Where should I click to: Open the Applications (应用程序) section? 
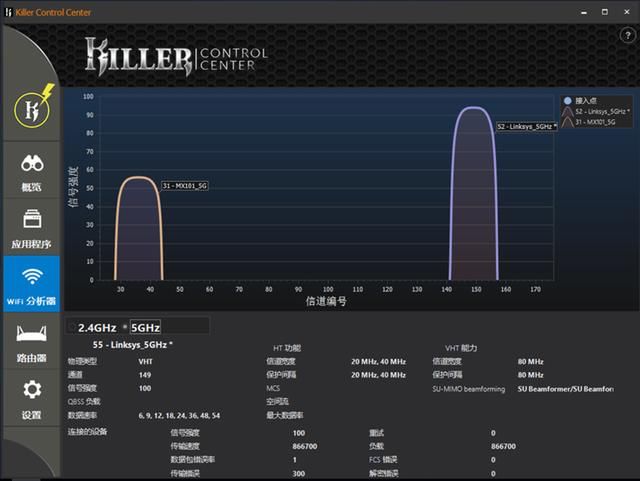[x=31, y=227]
